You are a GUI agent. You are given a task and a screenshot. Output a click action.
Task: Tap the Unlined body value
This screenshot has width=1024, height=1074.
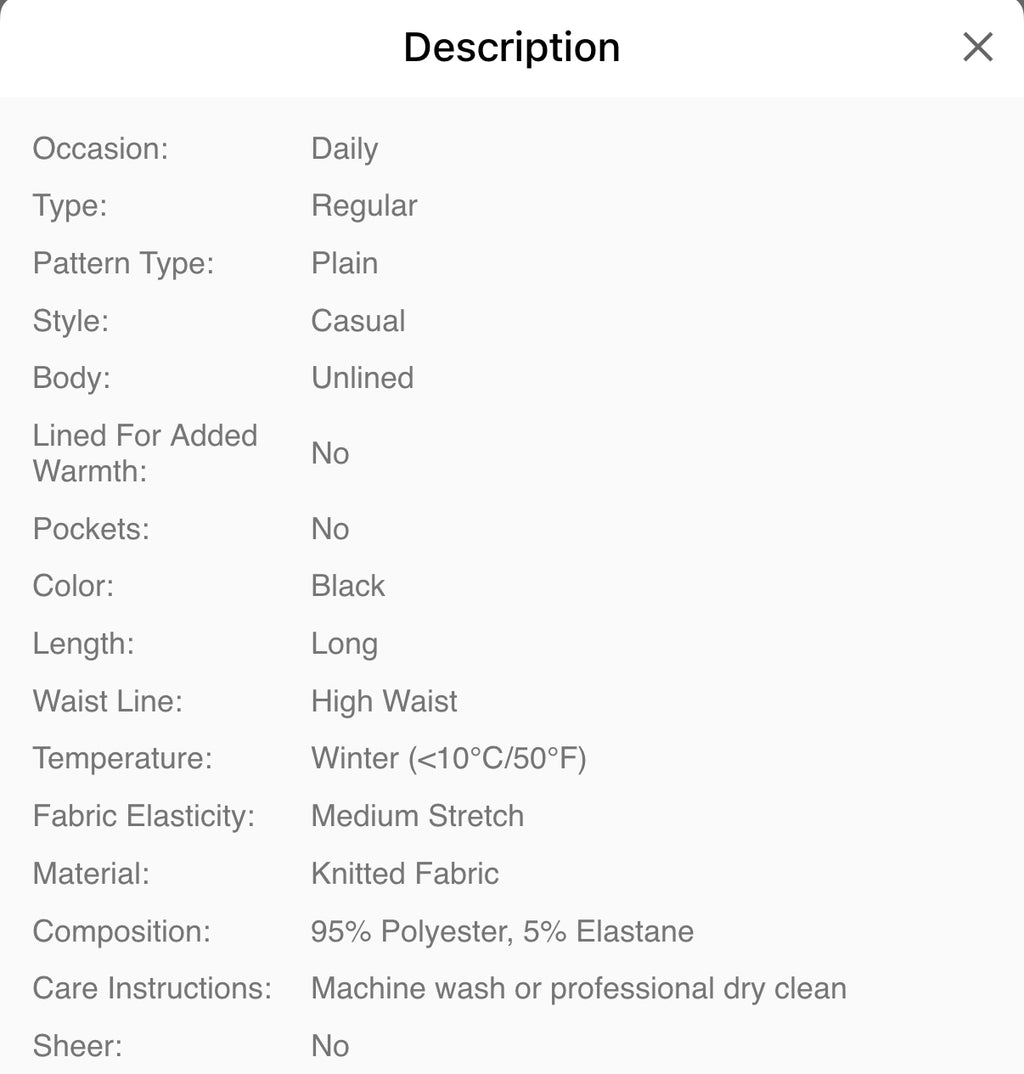click(362, 378)
